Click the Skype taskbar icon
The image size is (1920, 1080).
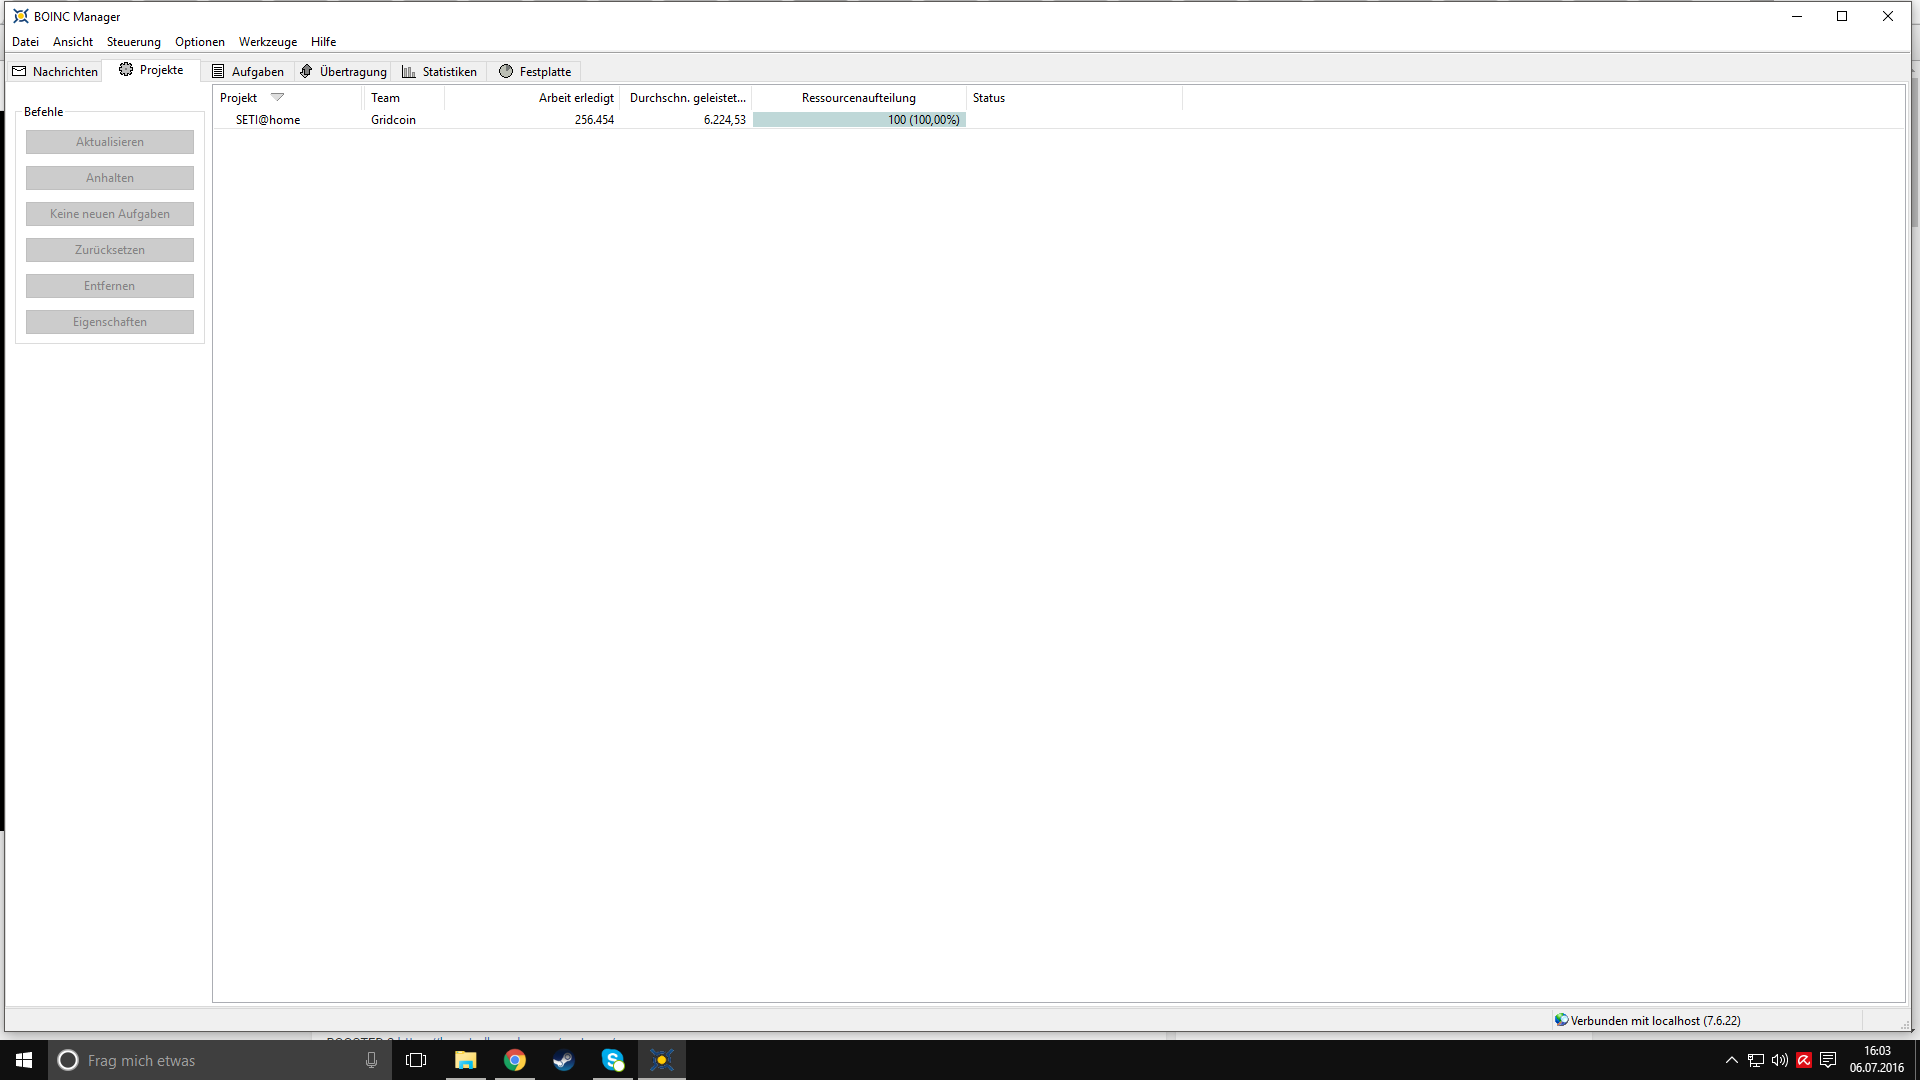click(x=613, y=1060)
